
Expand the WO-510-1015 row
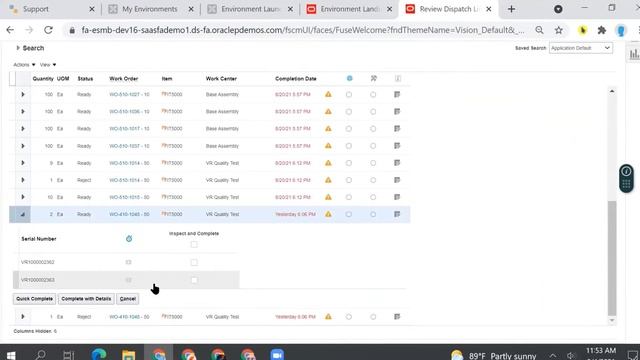pyautogui.click(x=23, y=197)
